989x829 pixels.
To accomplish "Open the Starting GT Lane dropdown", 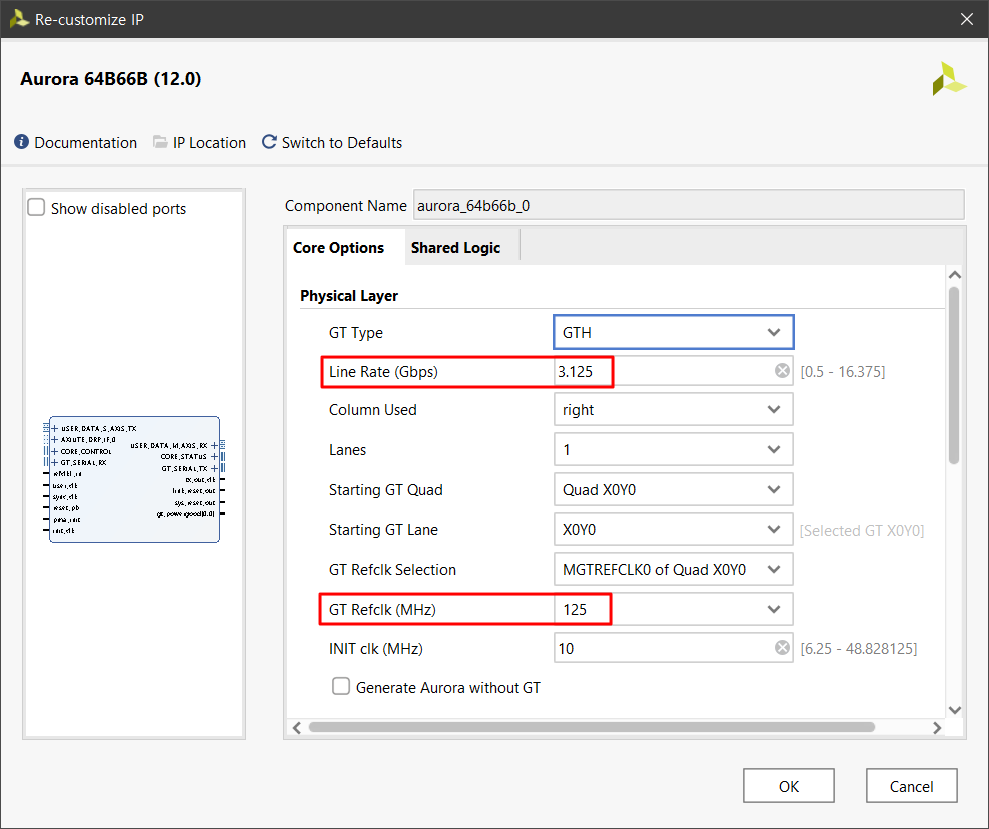I will coord(674,529).
